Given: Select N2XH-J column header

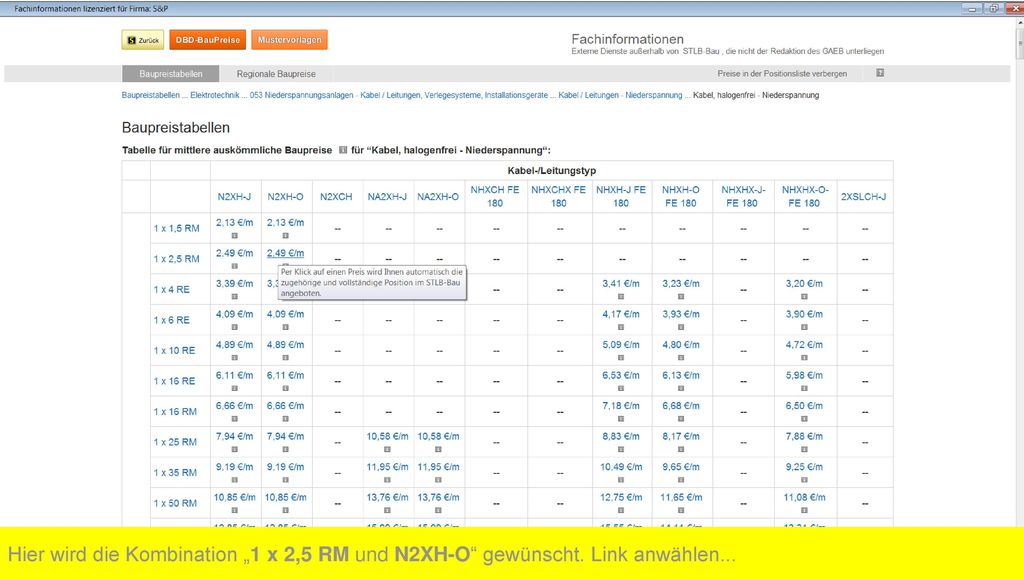Looking at the screenshot, I should point(234,197).
